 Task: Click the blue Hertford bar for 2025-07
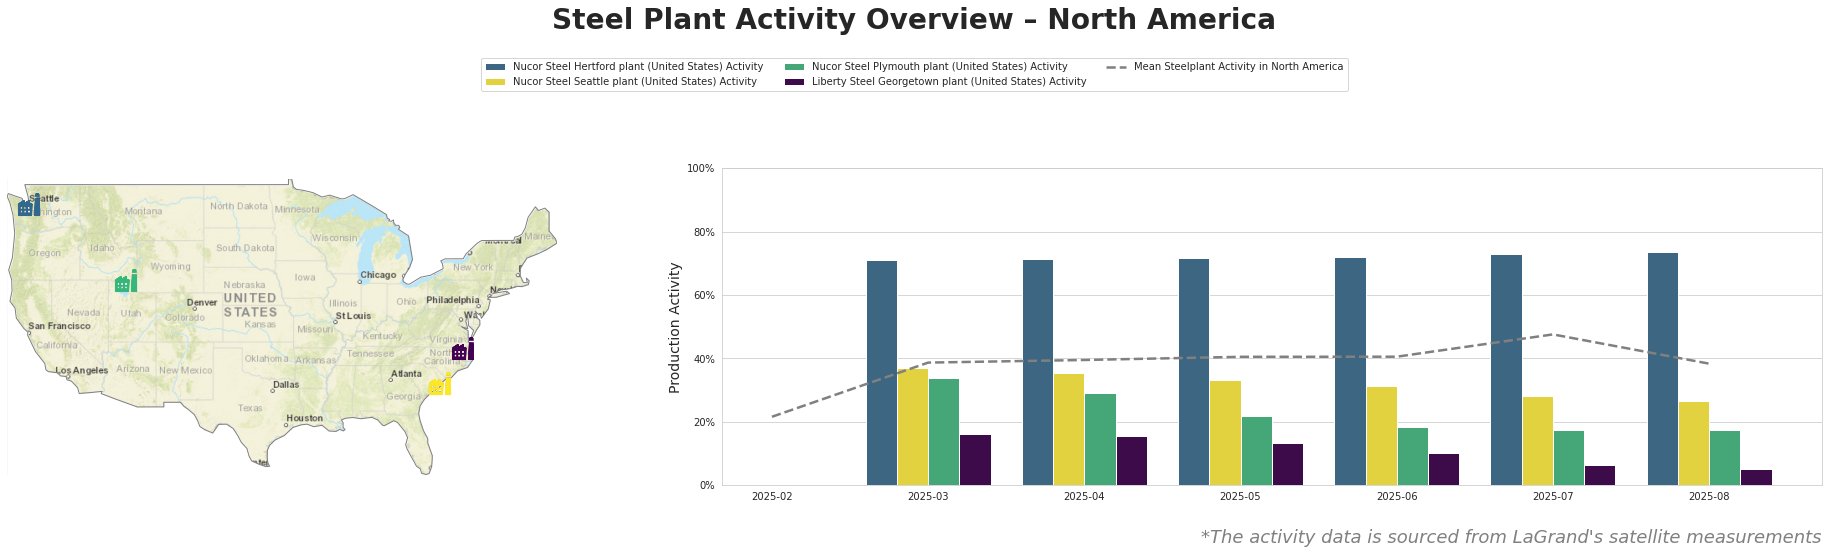[1506, 370]
